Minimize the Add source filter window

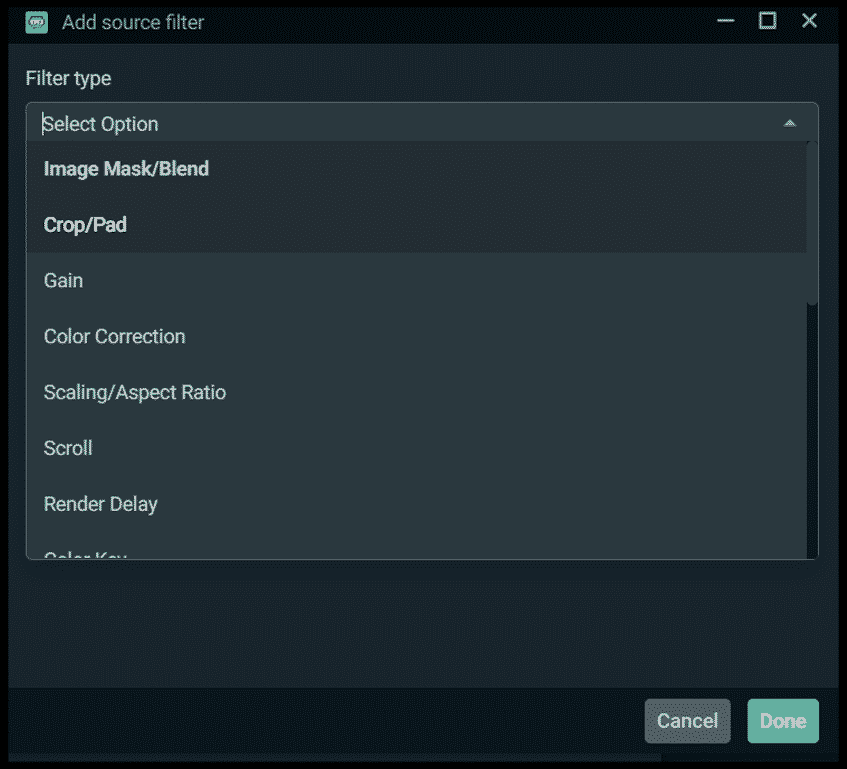[x=725, y=21]
